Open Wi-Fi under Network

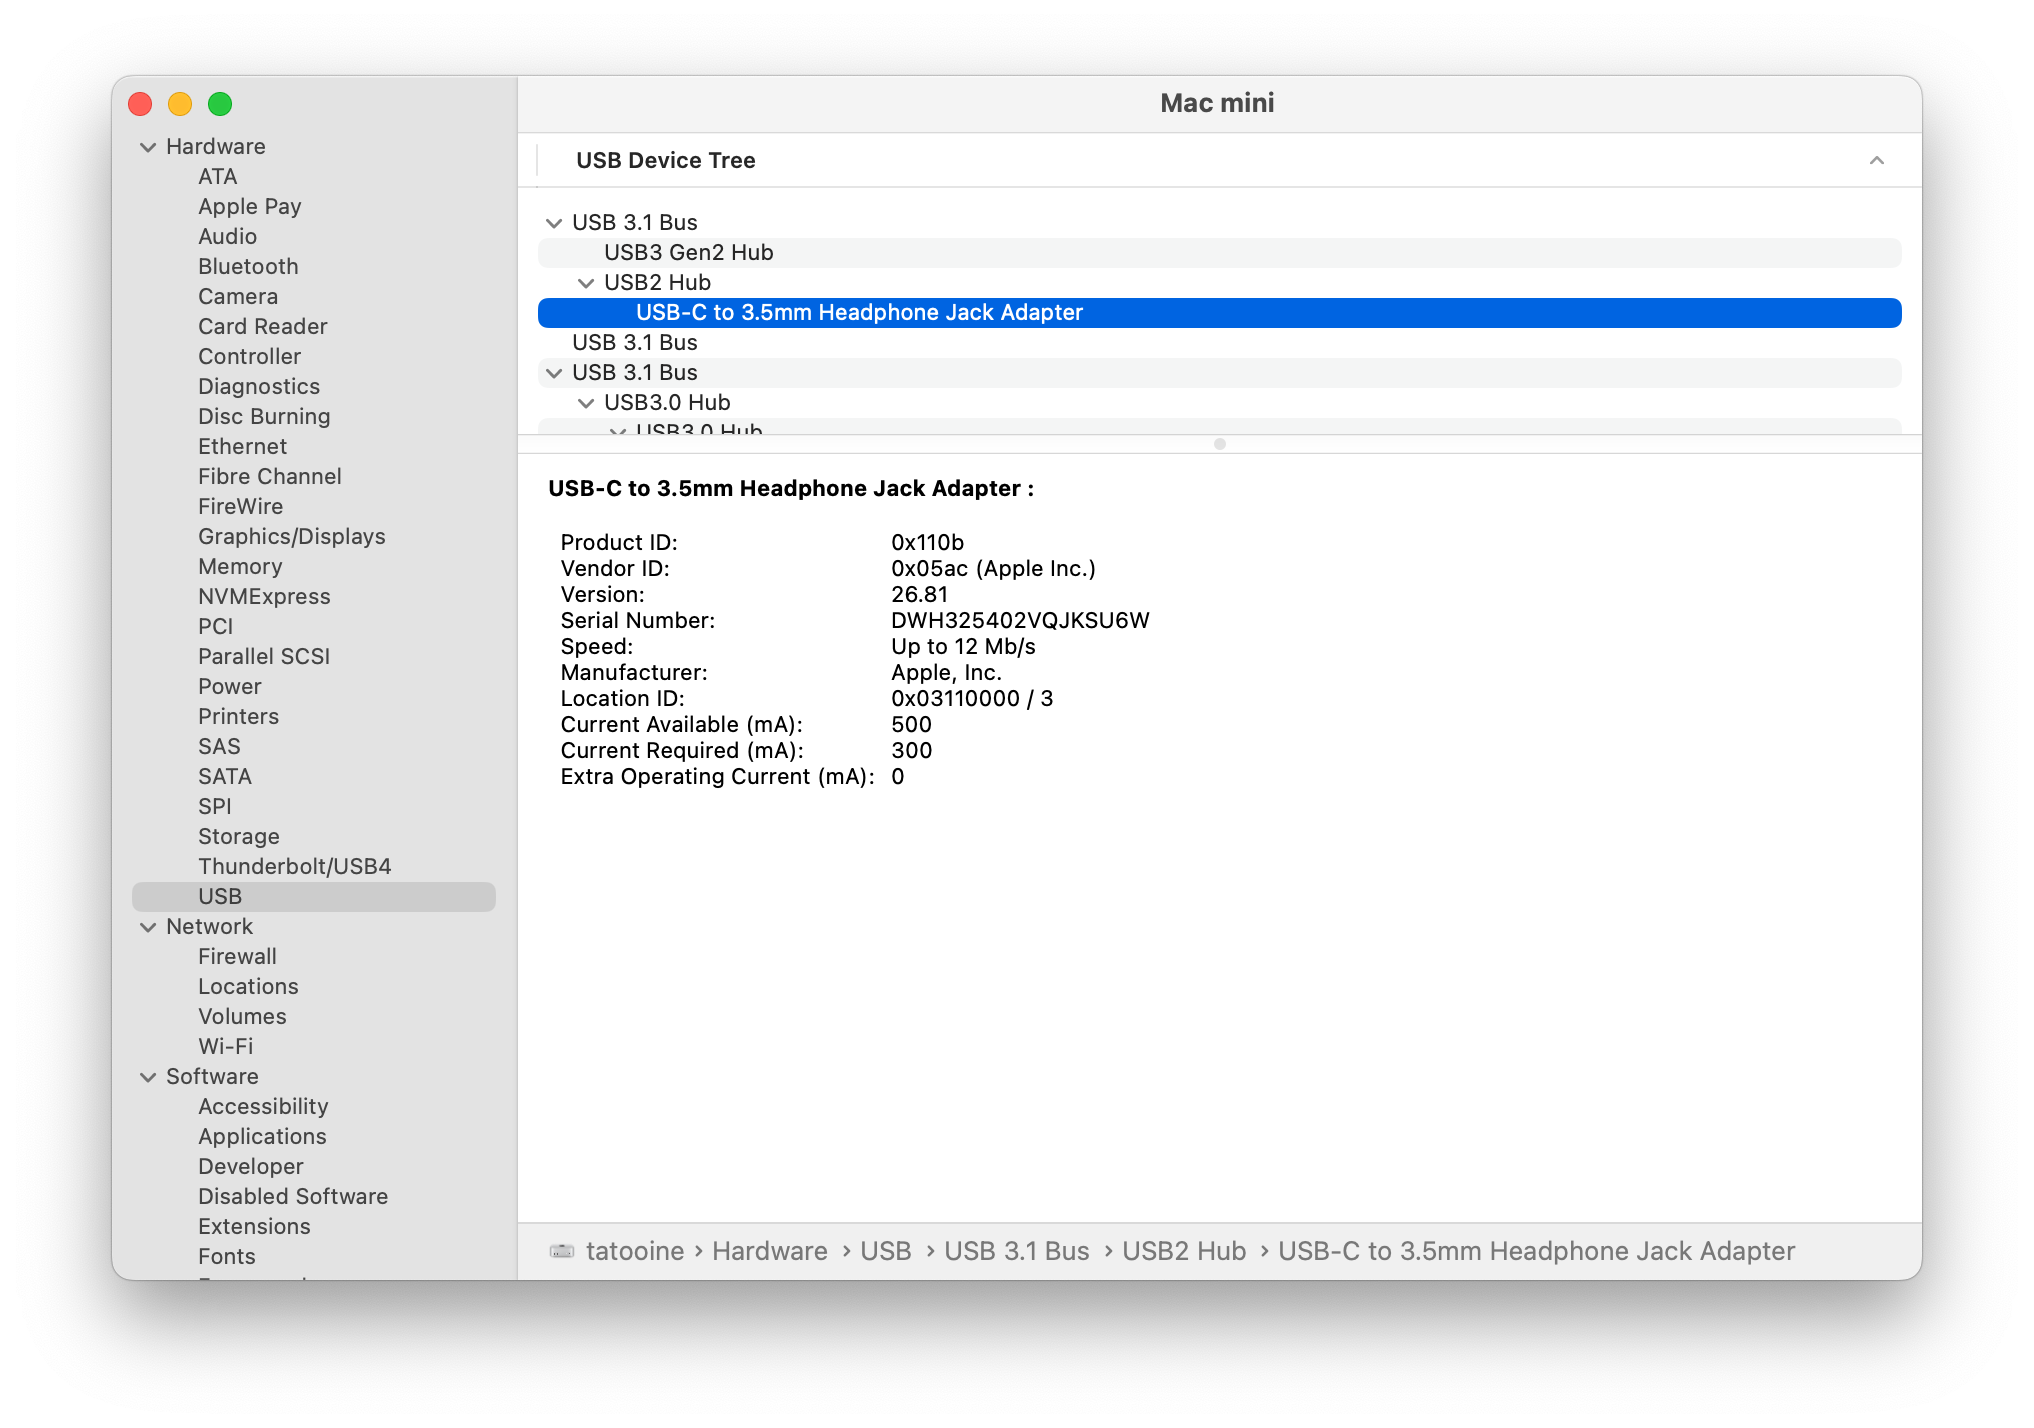point(225,1046)
